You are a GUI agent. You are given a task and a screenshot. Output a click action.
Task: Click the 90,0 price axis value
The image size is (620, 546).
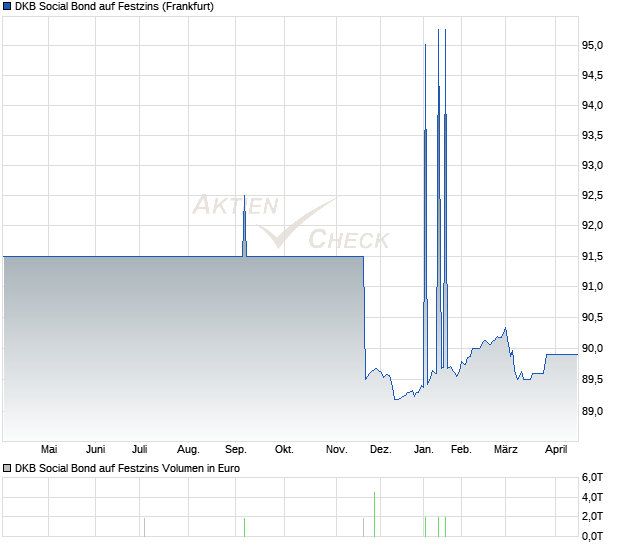[x=592, y=348]
